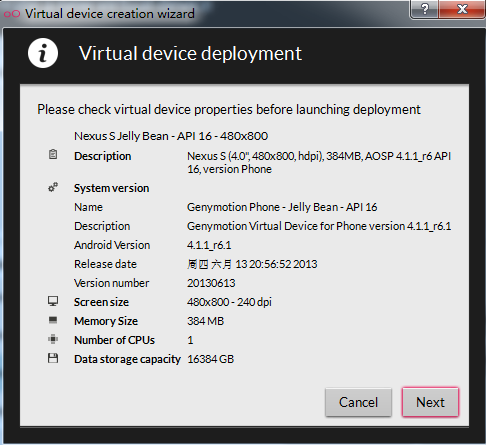Click the 'System version' label
The image size is (486, 445).
(x=111, y=188)
